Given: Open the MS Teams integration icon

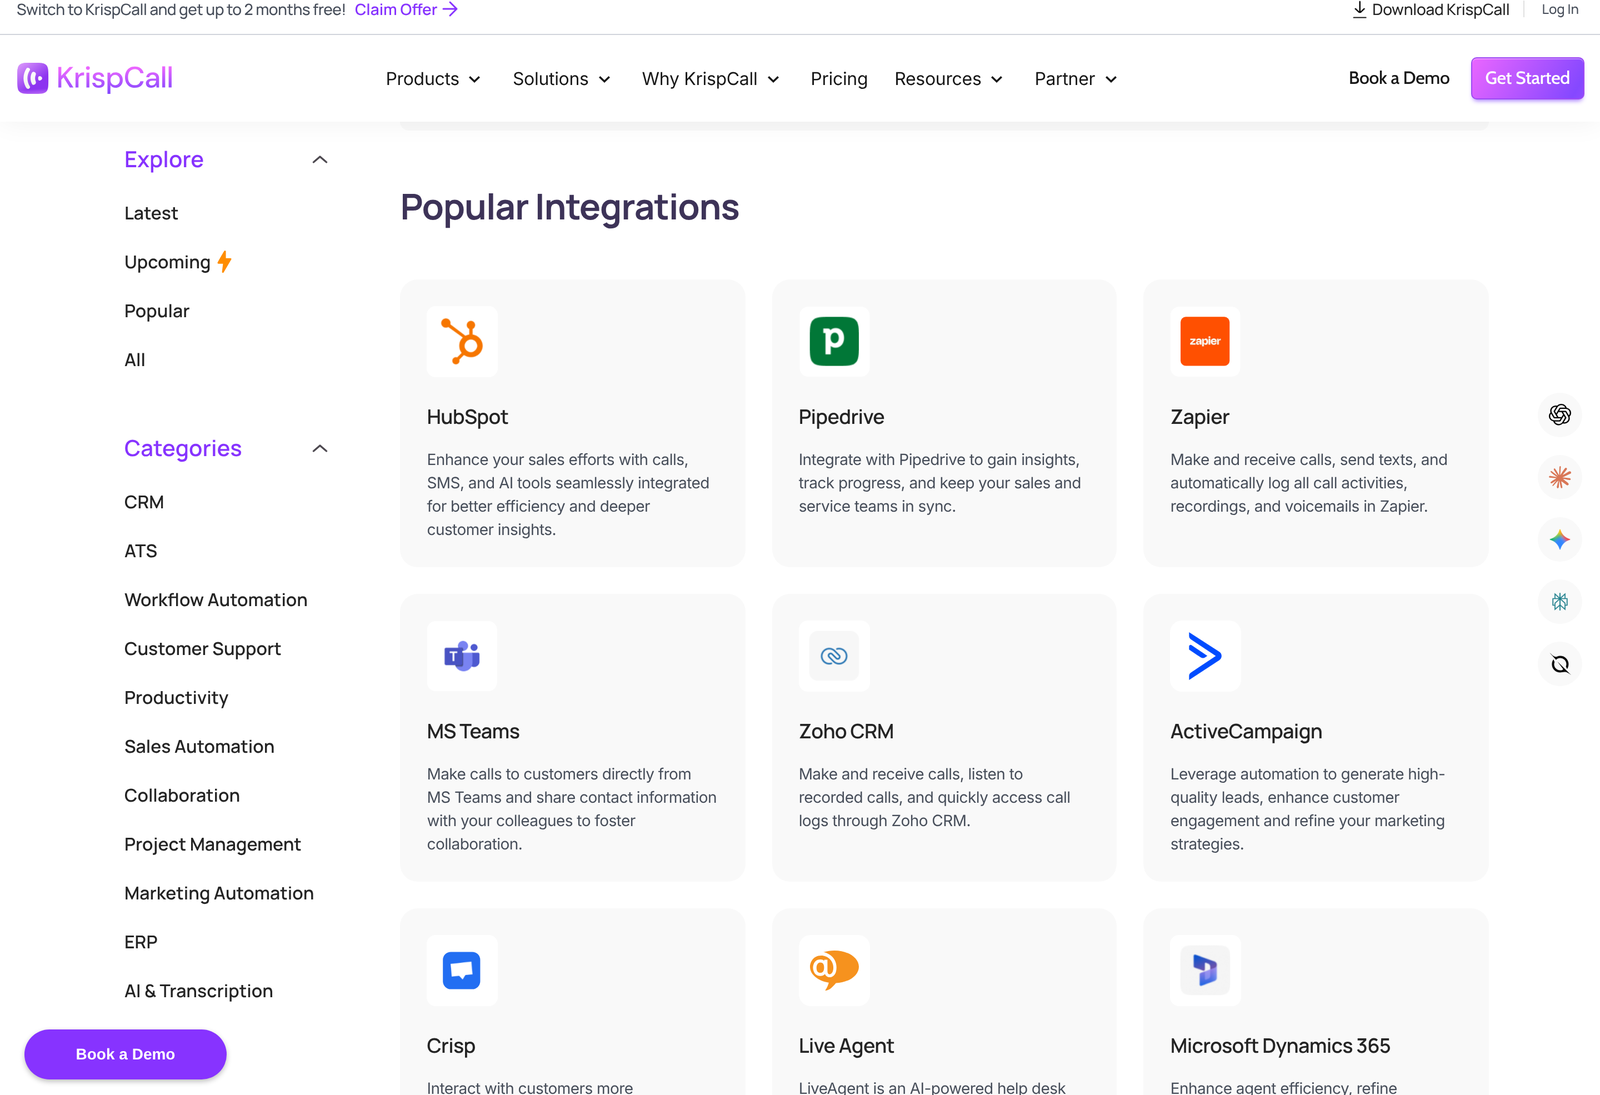Looking at the screenshot, I should pos(462,656).
